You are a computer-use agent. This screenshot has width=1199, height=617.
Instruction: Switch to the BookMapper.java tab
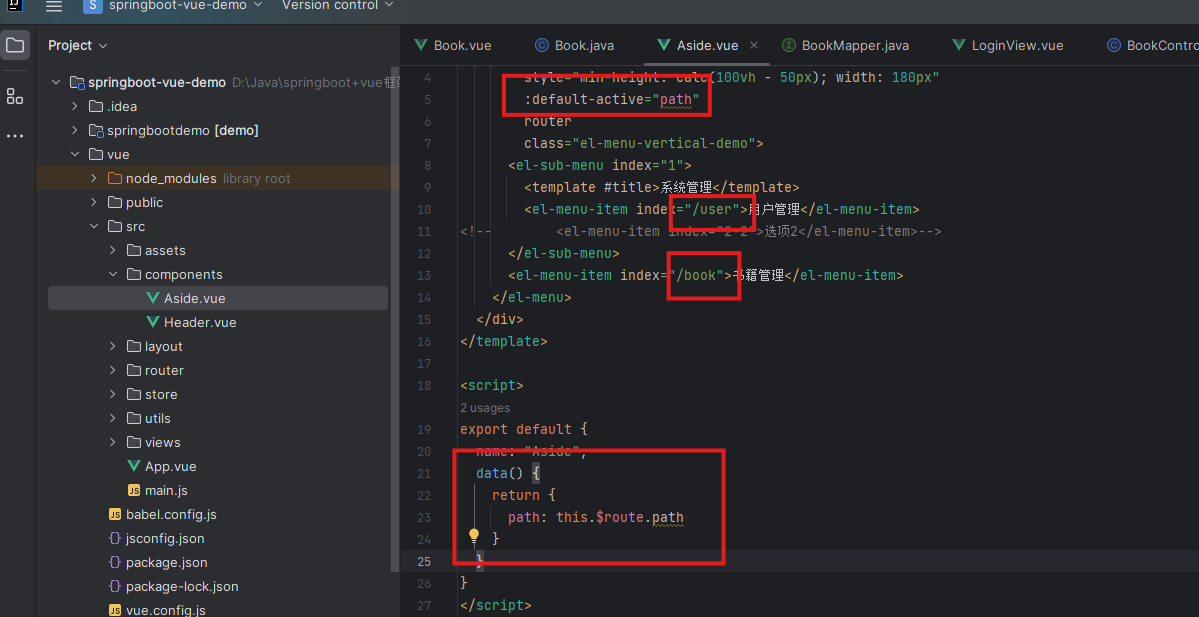coord(846,45)
